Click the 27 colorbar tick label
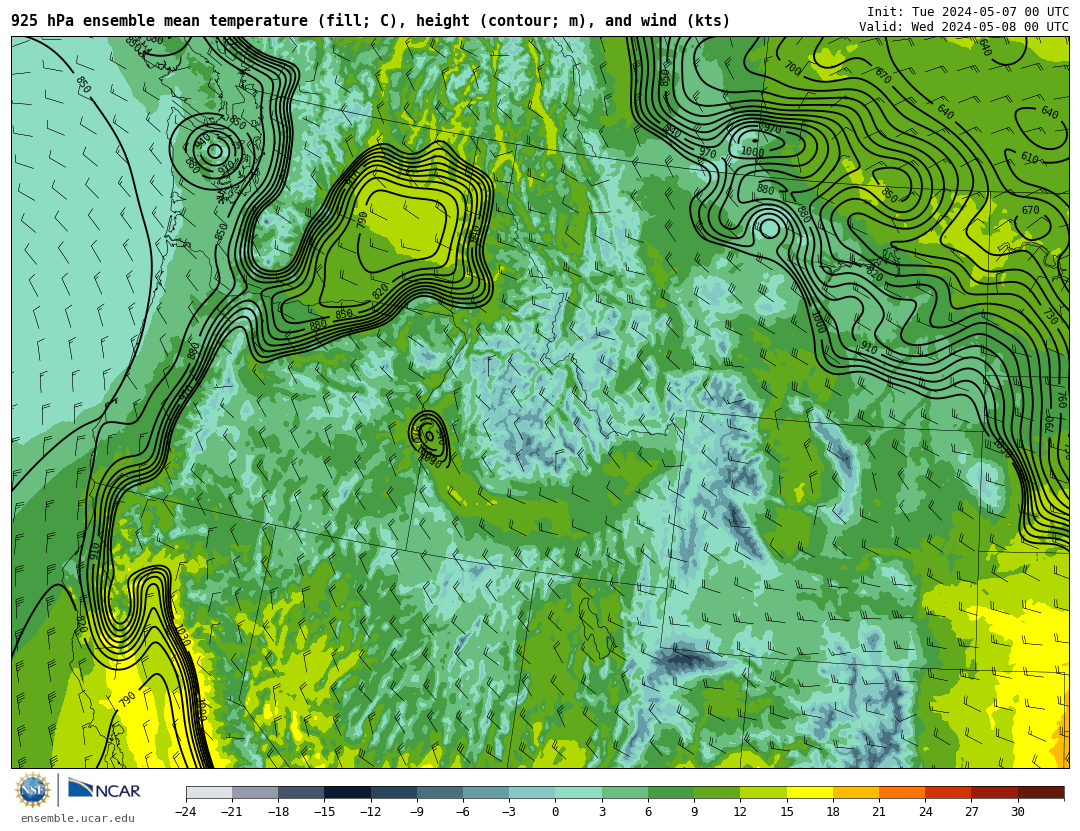This screenshot has width=1080, height=831. point(971,812)
